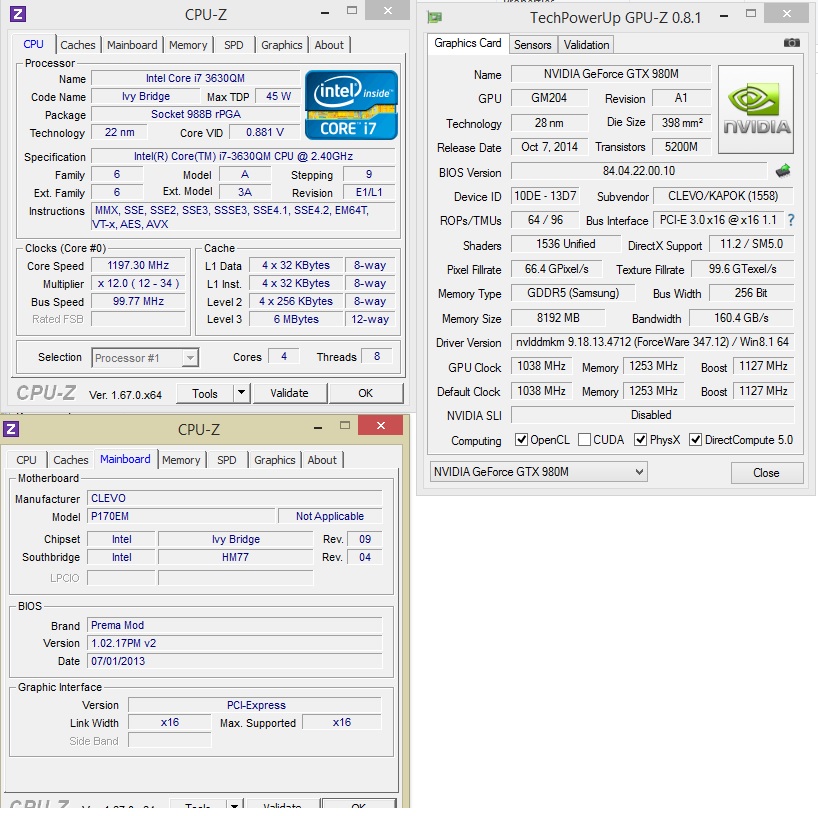This screenshot has width=818, height=816.
Task: Select the Sensors tab in GPU-Z
Action: [533, 45]
